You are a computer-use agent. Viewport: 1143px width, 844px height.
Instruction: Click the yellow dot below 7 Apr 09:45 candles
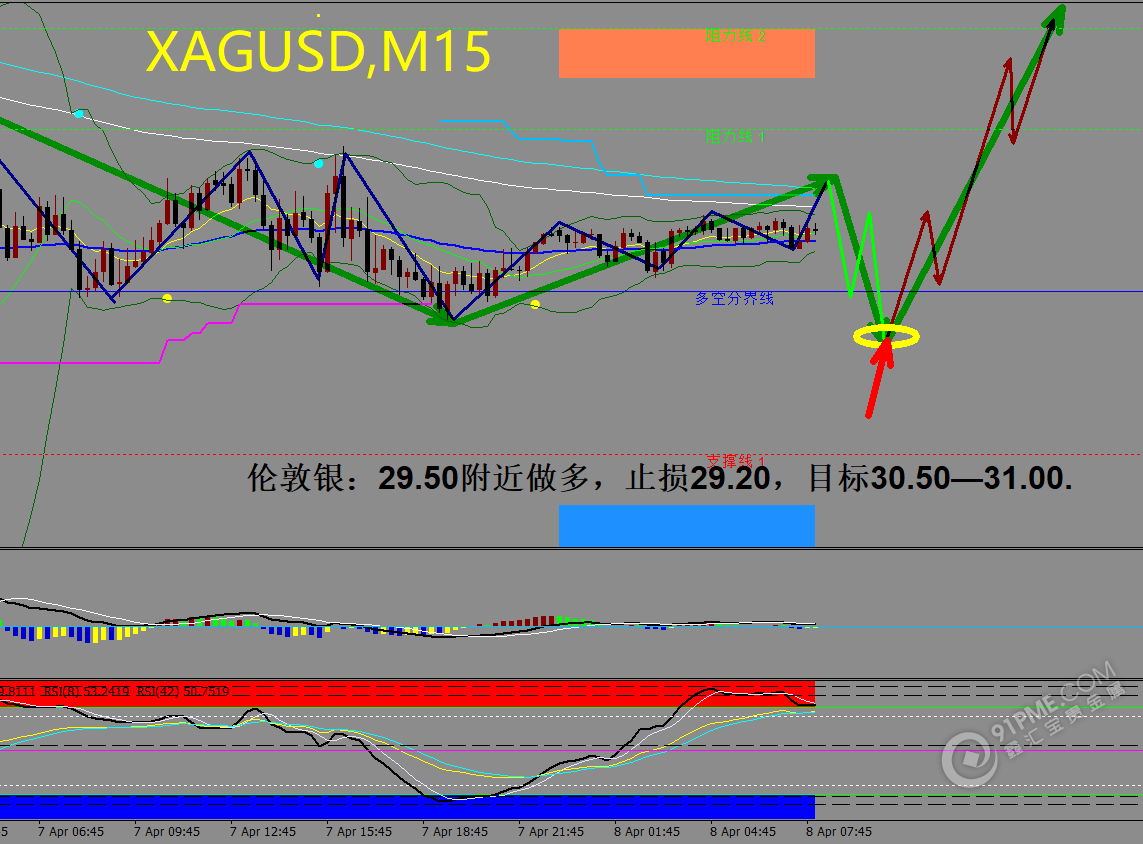pos(167,298)
